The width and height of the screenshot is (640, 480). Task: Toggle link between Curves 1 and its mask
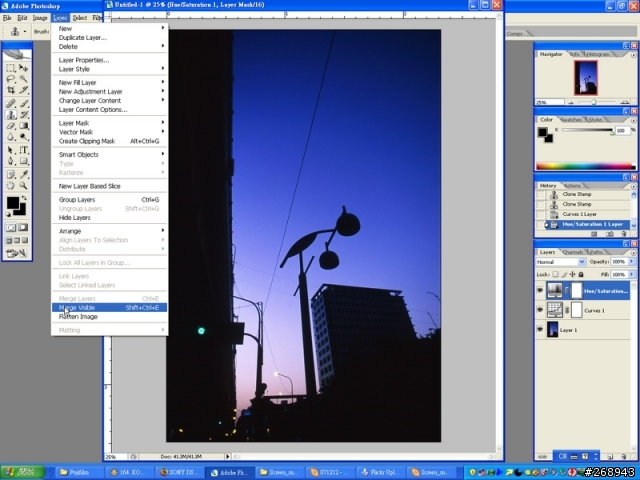[567, 310]
